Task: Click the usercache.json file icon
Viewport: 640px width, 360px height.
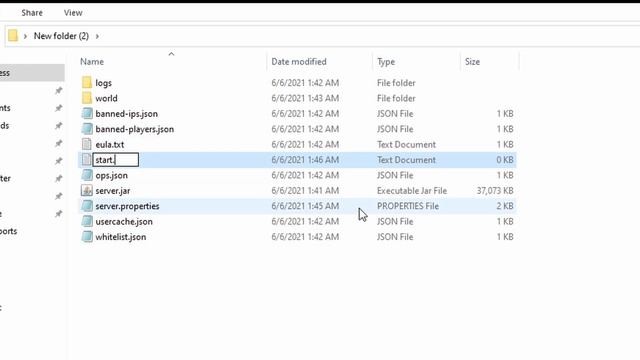Action: click(87, 221)
